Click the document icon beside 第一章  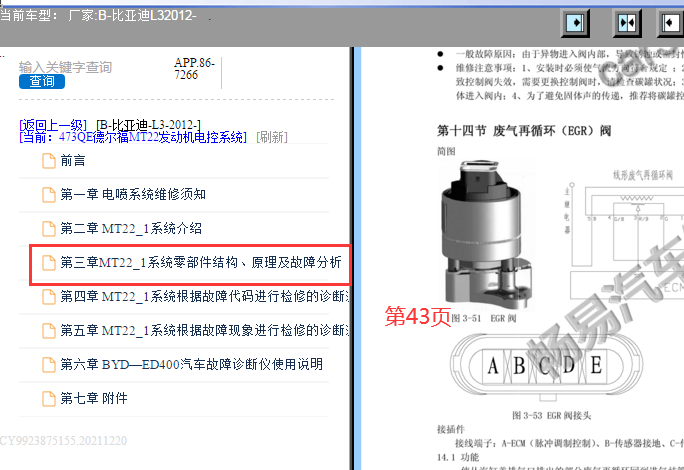[x=49, y=195]
